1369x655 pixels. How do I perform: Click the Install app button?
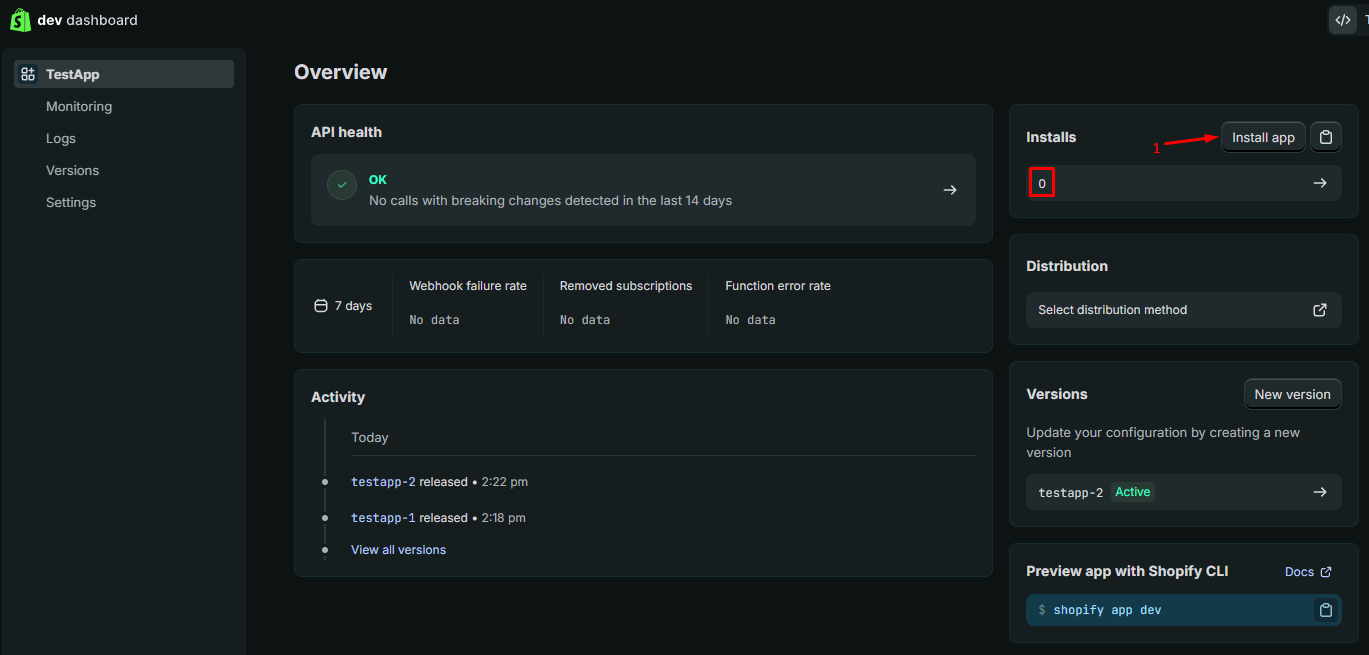pos(1263,137)
